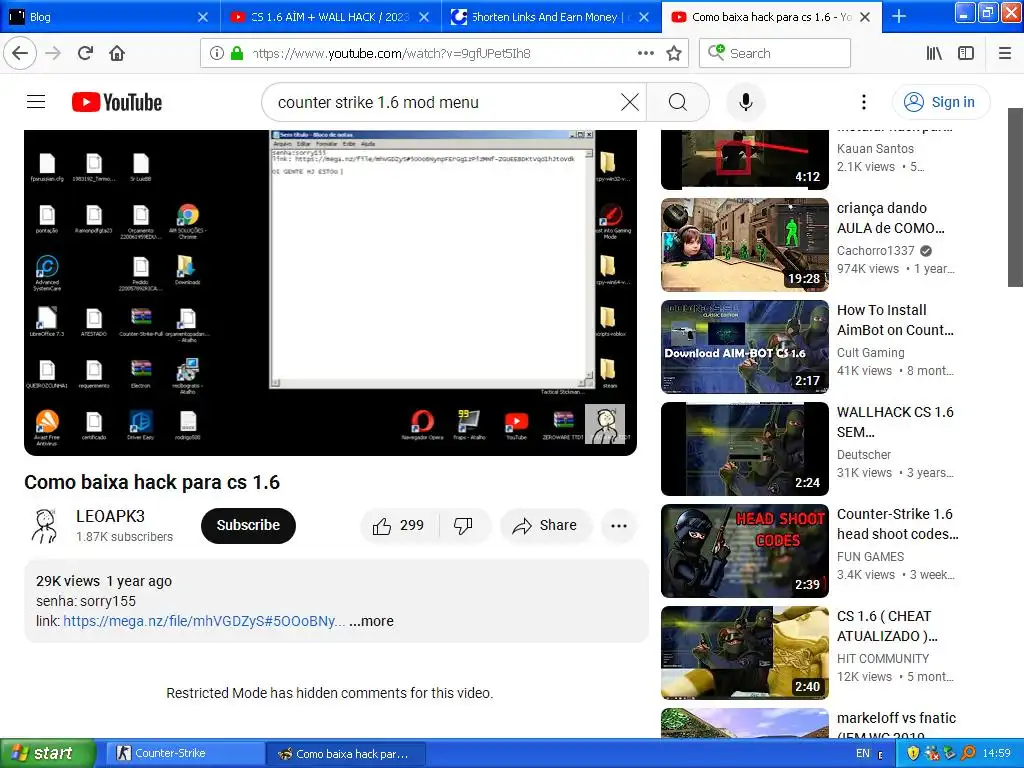Click the 14:59 system clock
This screenshot has width=1024, height=768.
click(x=997, y=753)
